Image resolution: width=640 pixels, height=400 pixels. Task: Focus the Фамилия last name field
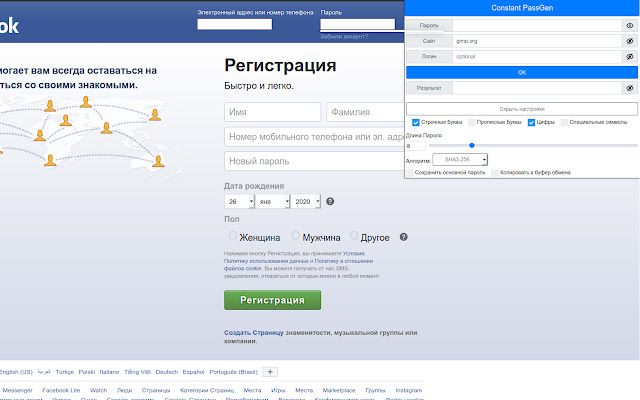tap(365, 112)
